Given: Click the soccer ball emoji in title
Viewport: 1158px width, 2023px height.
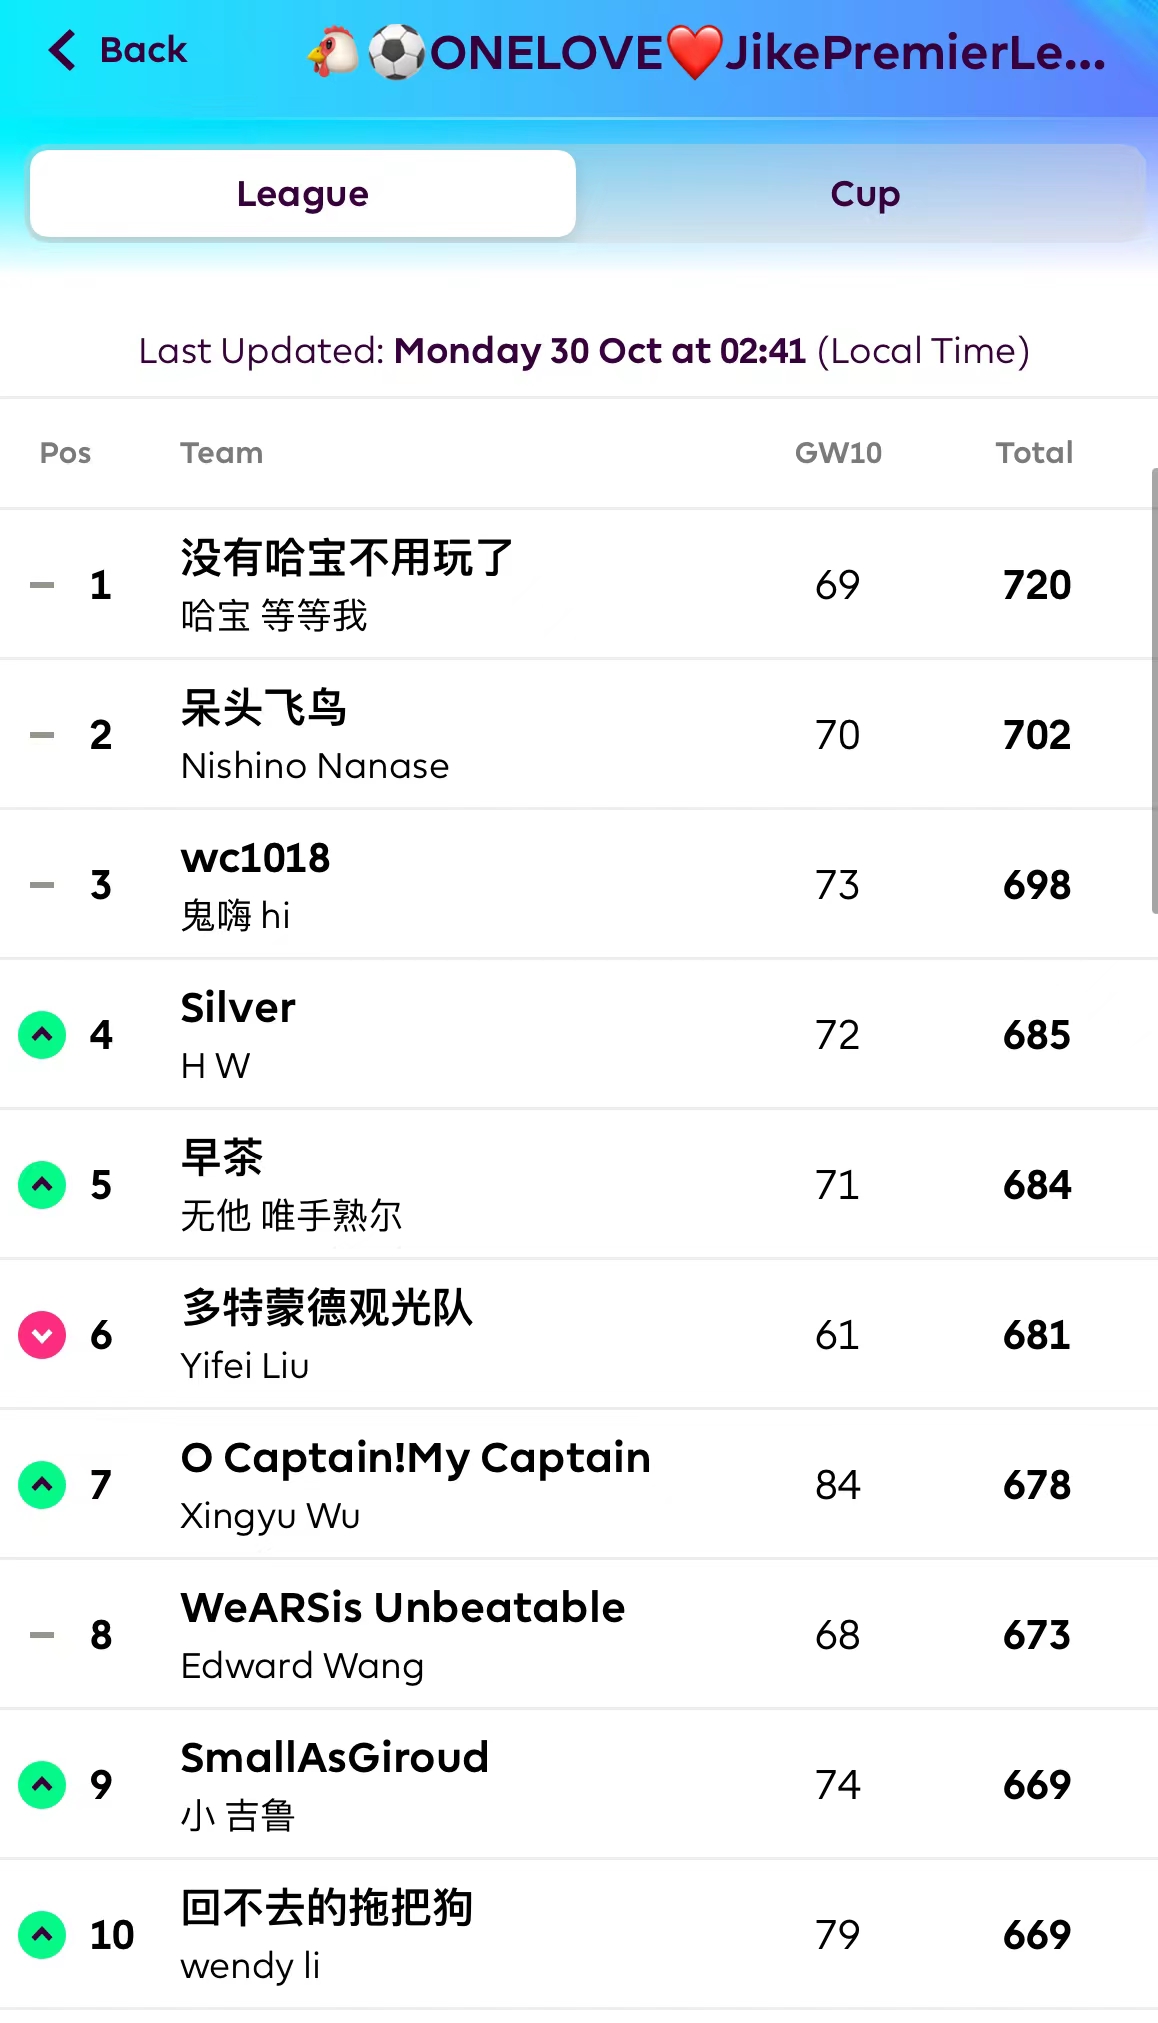Looking at the screenshot, I should [x=396, y=52].
